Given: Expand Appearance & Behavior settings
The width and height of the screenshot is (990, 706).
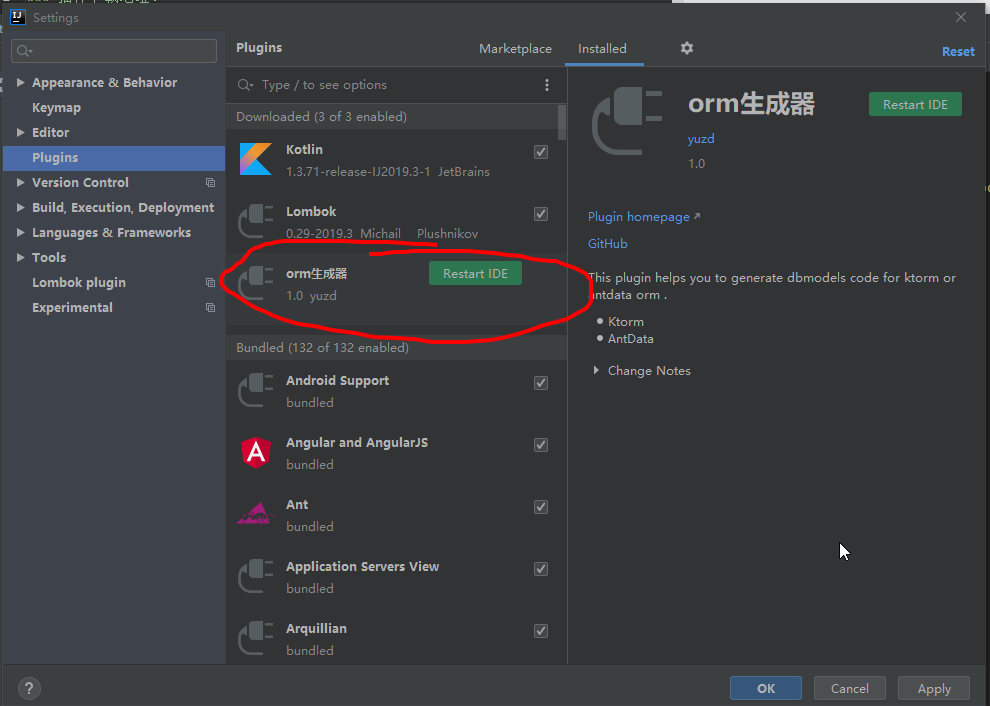Looking at the screenshot, I should click(20, 82).
